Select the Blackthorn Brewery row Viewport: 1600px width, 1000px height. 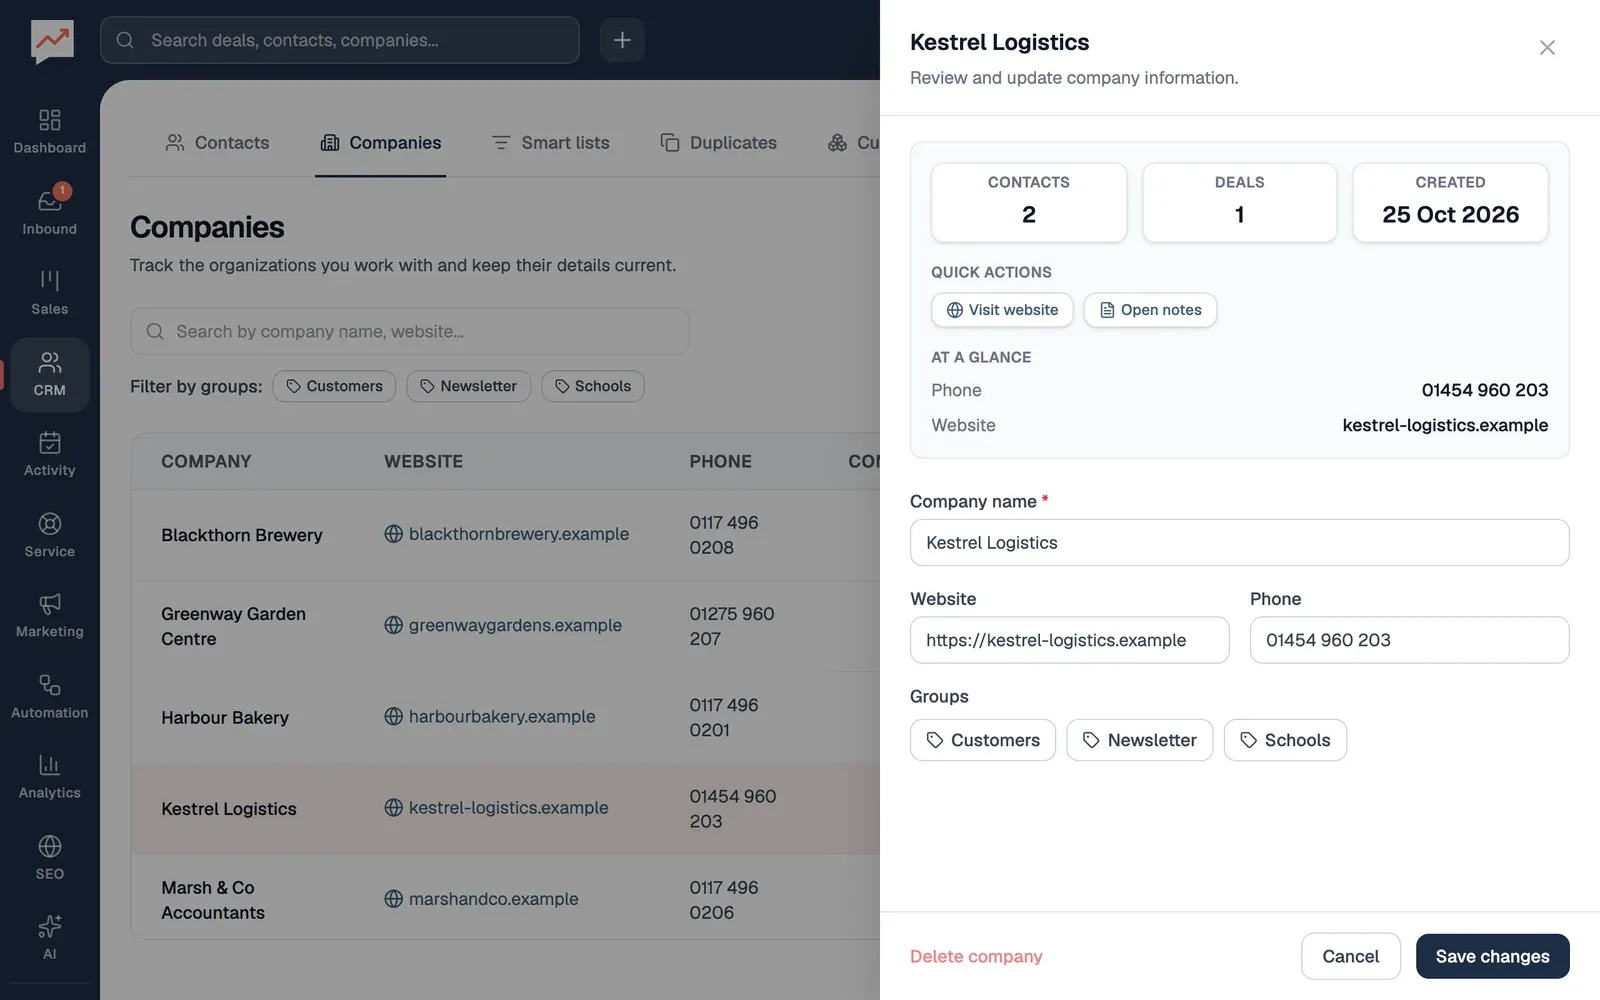coord(506,535)
